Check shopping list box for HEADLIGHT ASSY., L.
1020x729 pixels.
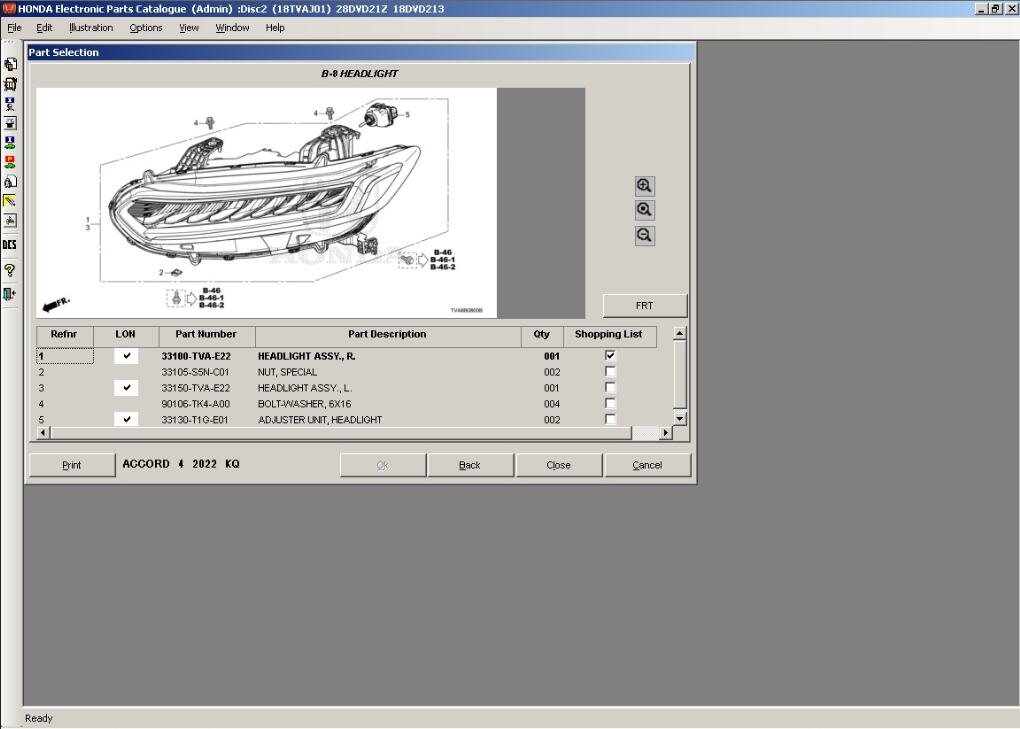pyautogui.click(x=610, y=388)
